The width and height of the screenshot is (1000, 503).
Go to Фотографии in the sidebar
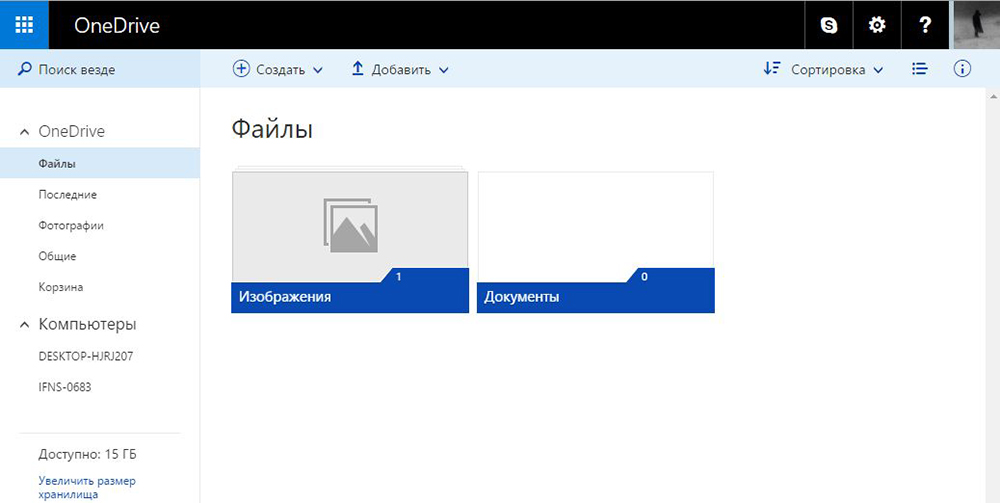click(71, 226)
